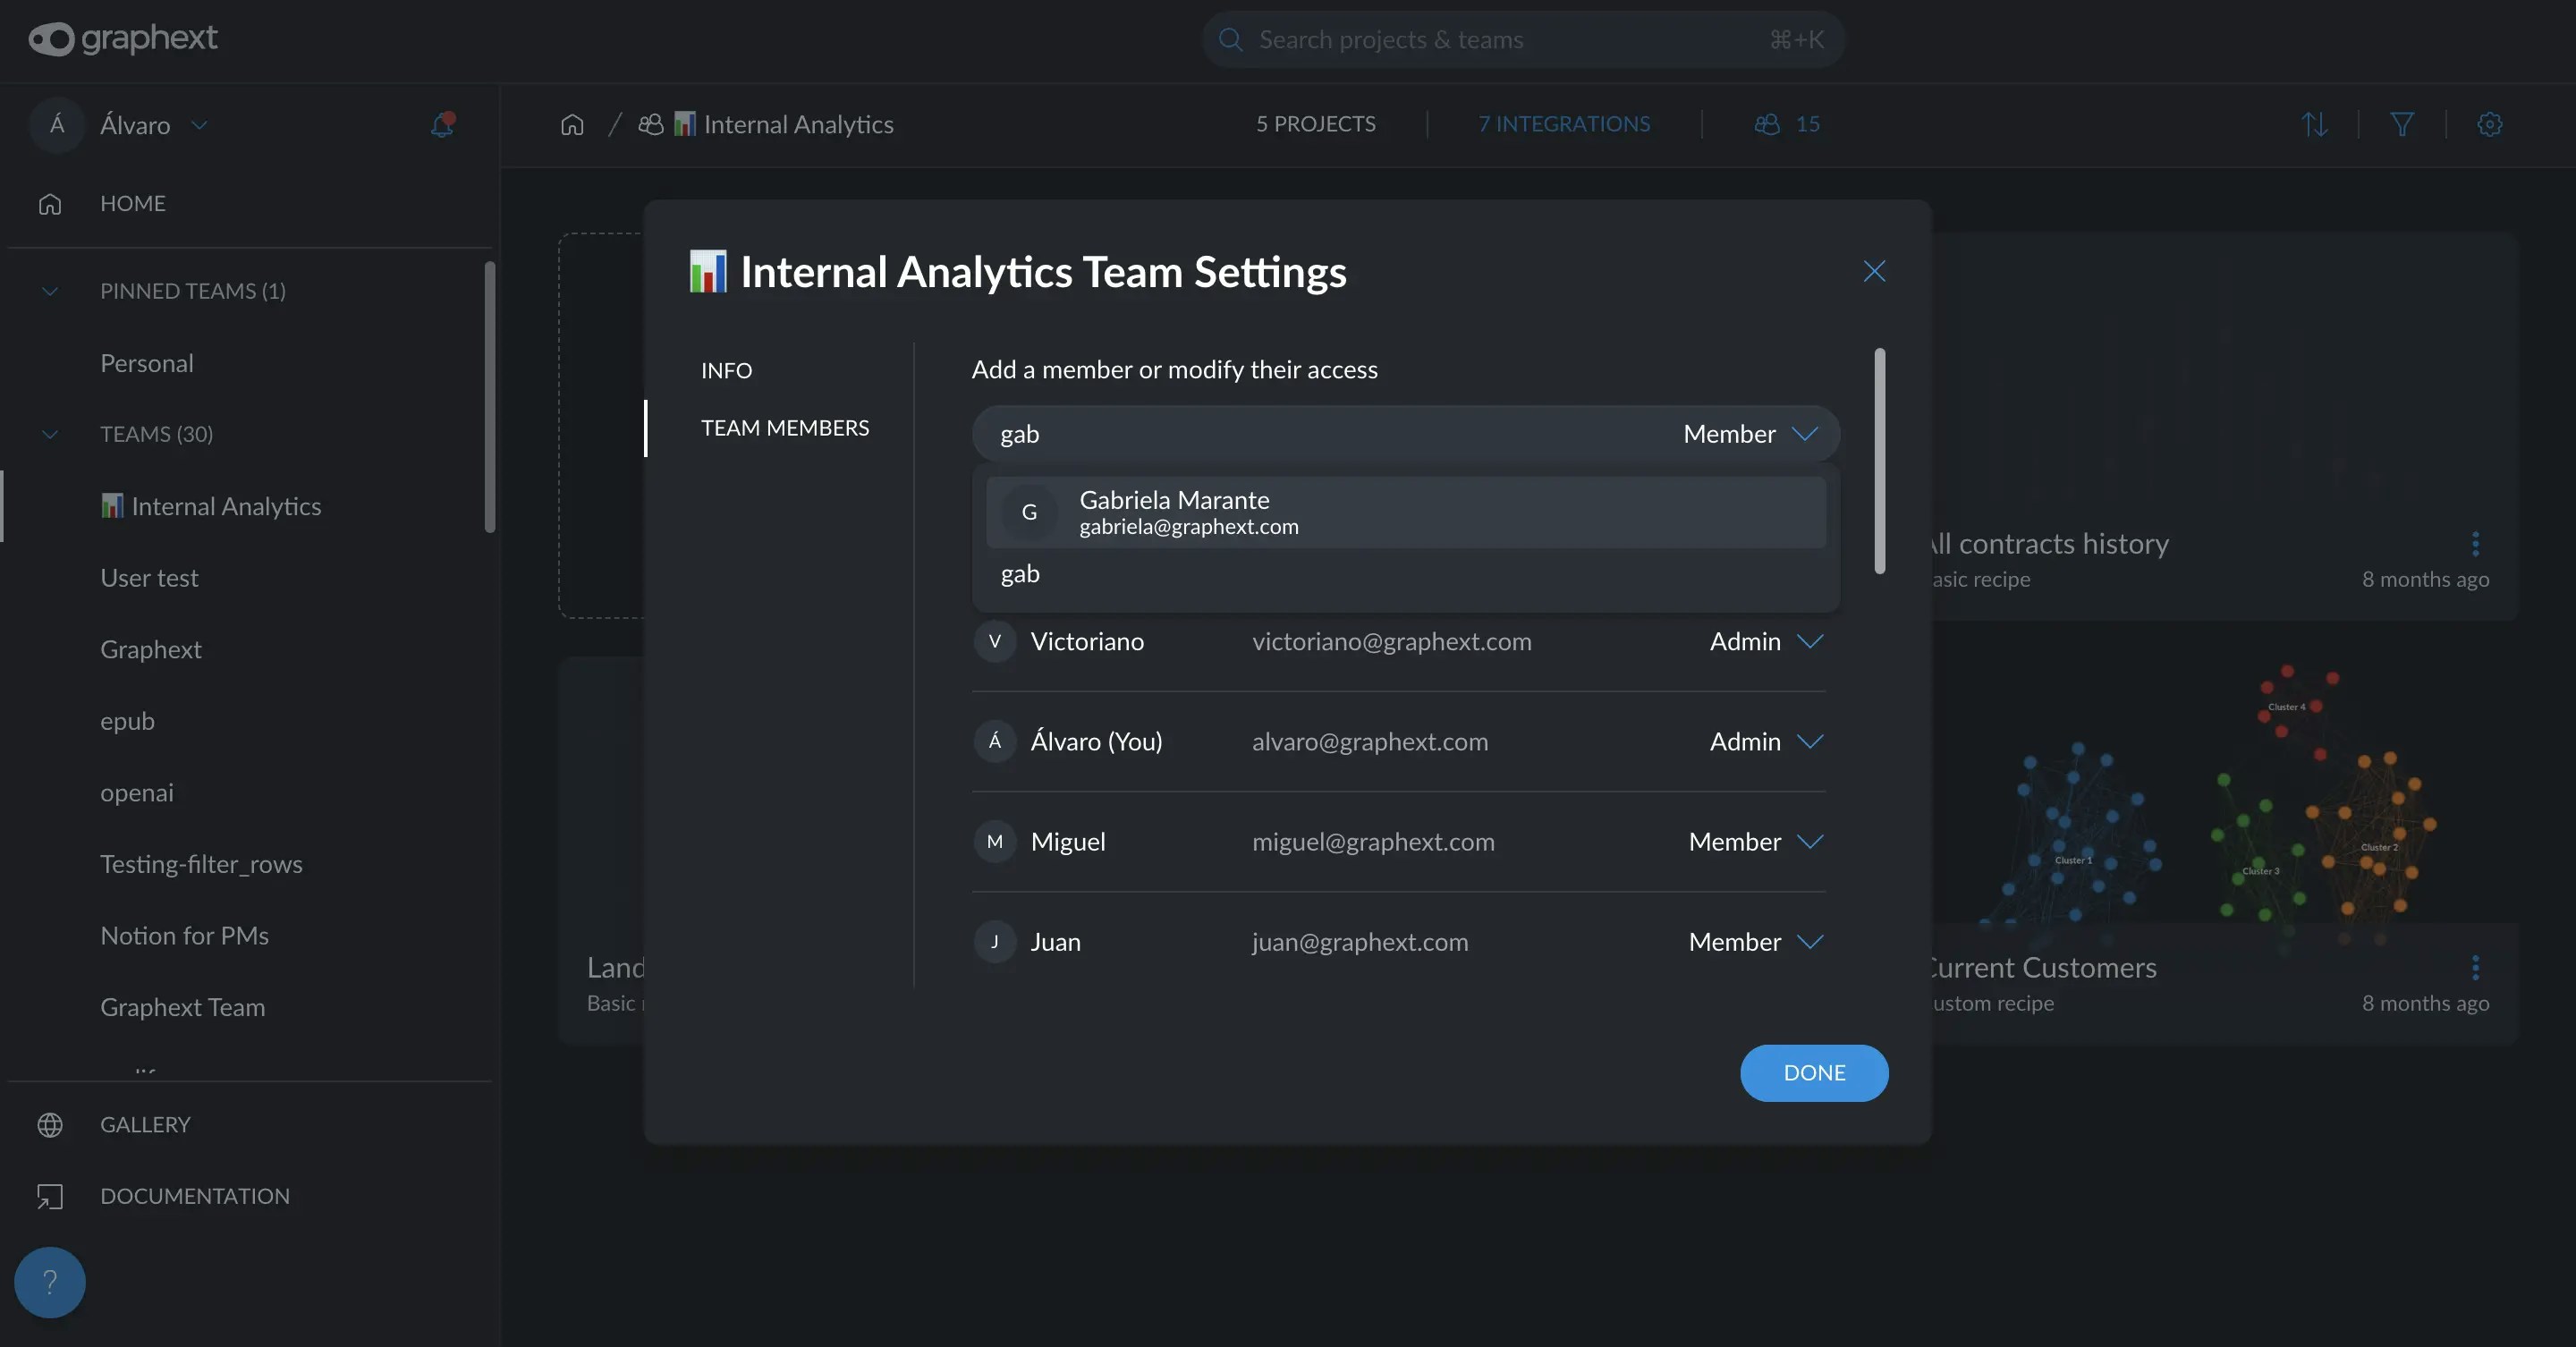The image size is (2576, 1347).
Task: Switch to the INFO tab
Action: tap(726, 370)
